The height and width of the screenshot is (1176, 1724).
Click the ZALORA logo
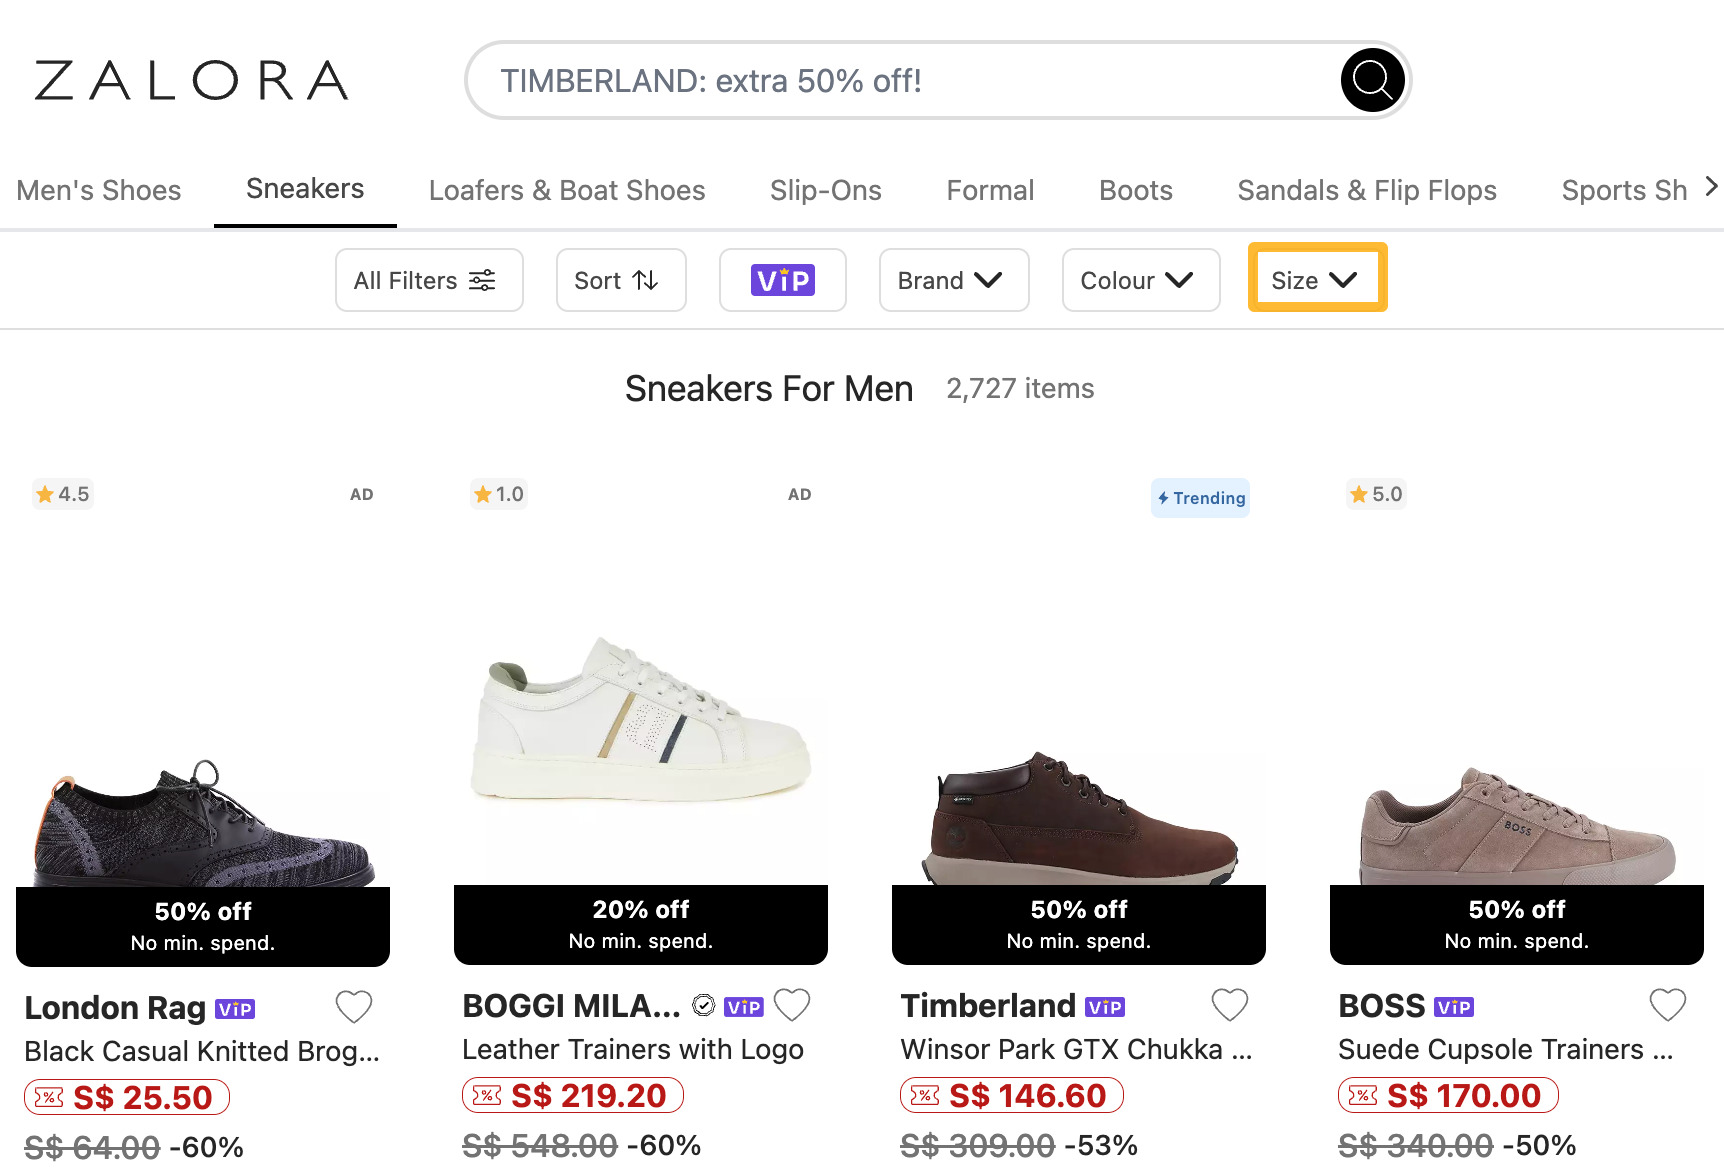click(x=190, y=80)
